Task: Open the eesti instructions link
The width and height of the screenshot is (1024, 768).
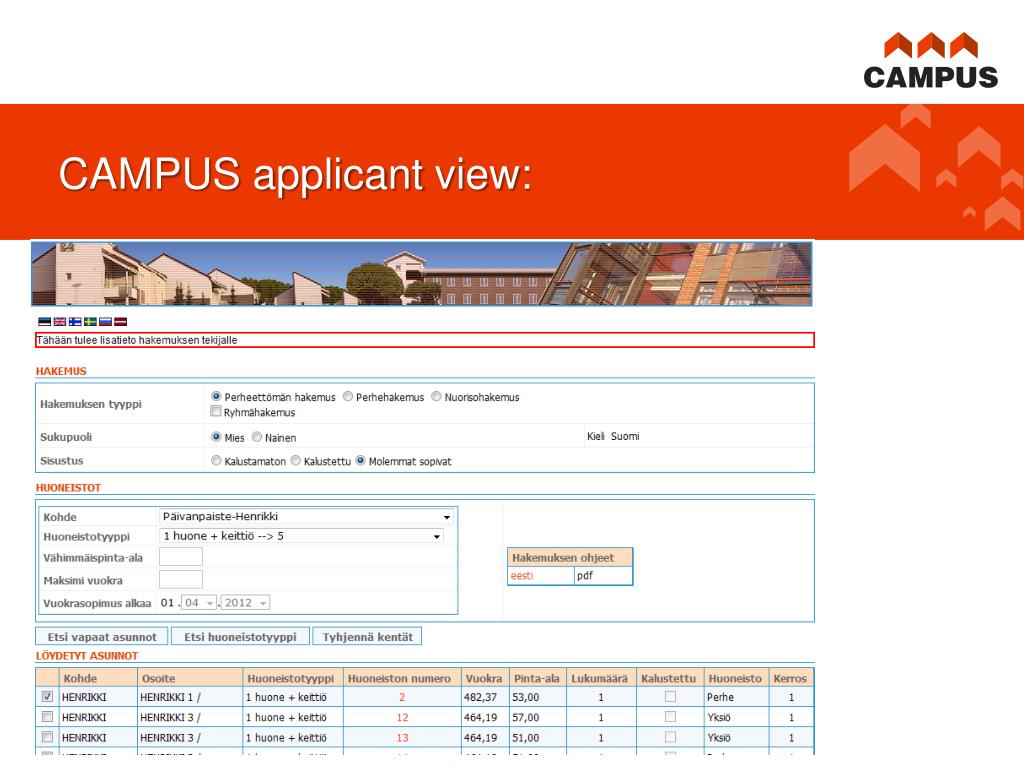Action: (522, 576)
